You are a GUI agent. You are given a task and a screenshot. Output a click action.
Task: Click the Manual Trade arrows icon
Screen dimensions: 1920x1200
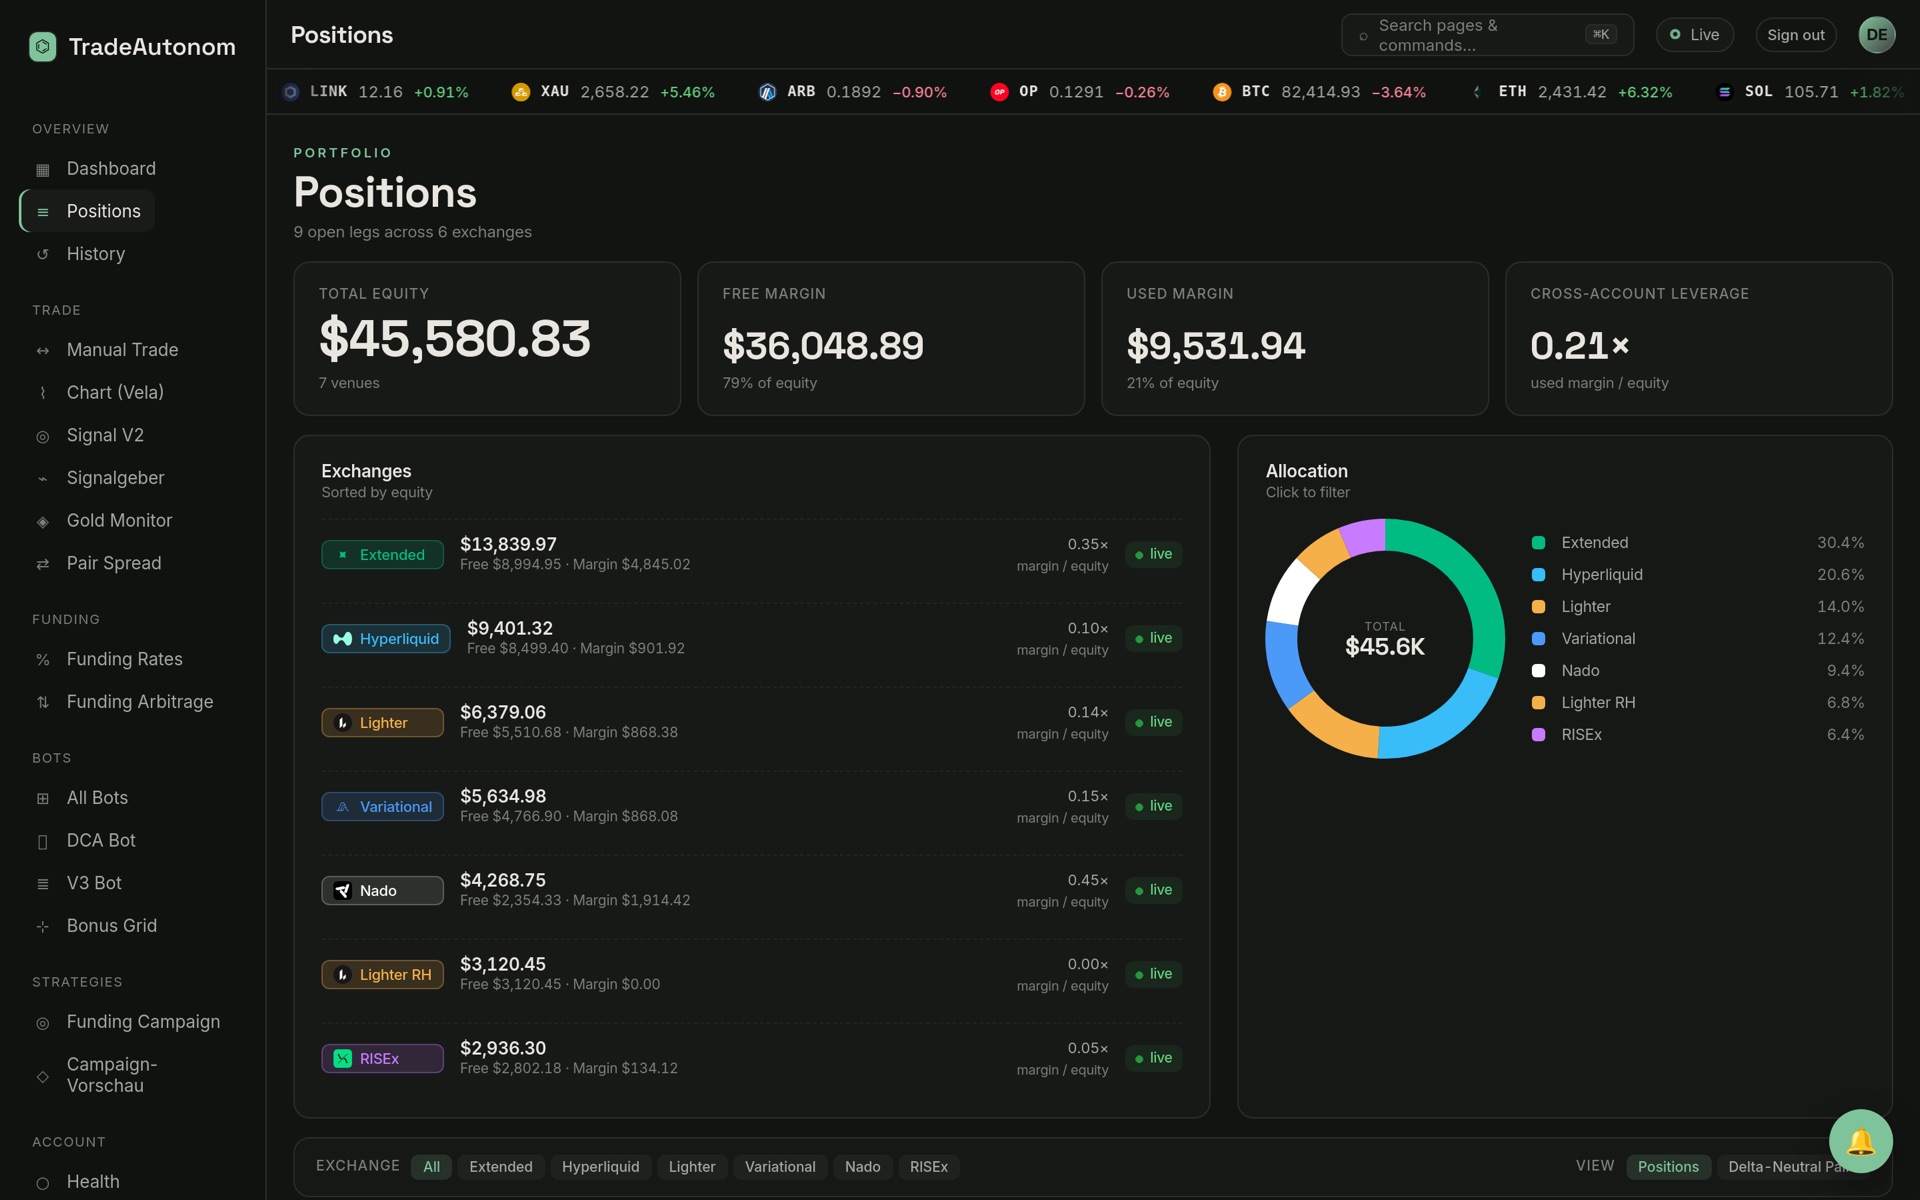tap(42, 350)
